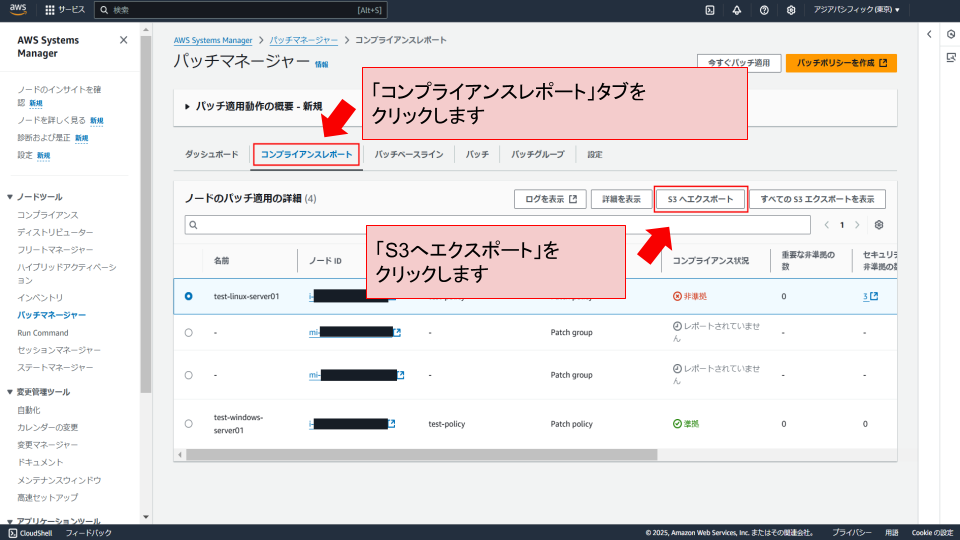Open the services grid menu icon
The width and height of the screenshot is (960, 540).
click(49, 10)
